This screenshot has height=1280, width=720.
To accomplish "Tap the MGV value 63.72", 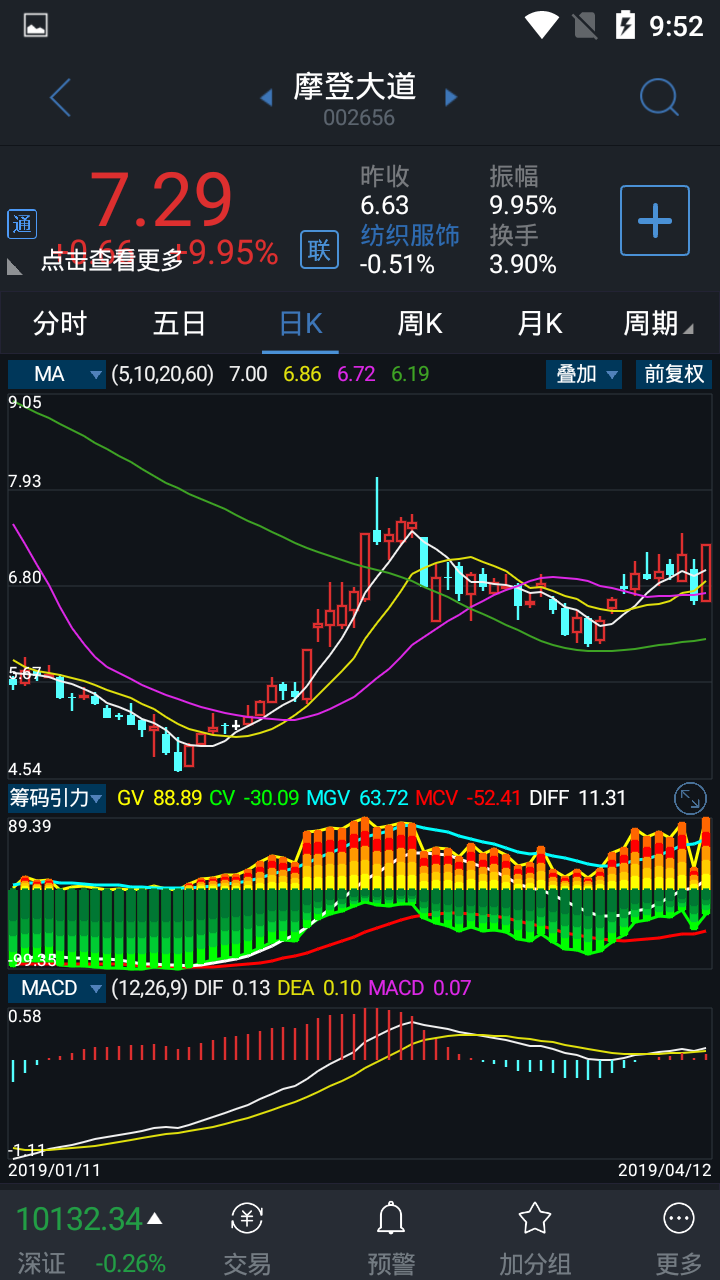I will point(385,798).
